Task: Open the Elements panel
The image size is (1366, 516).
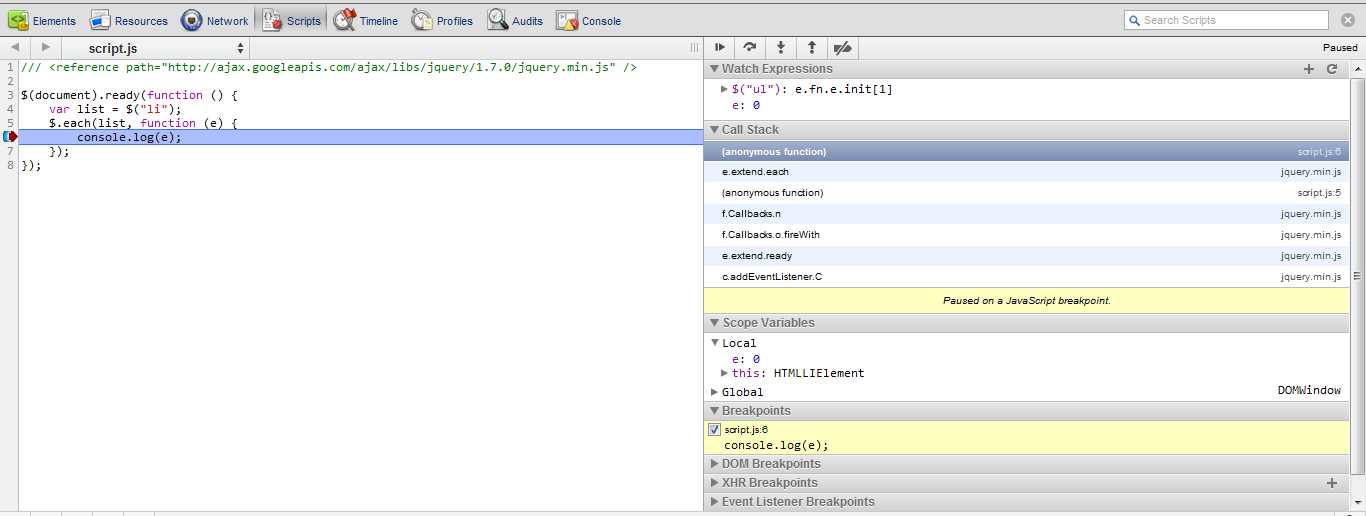Action: 42,20
